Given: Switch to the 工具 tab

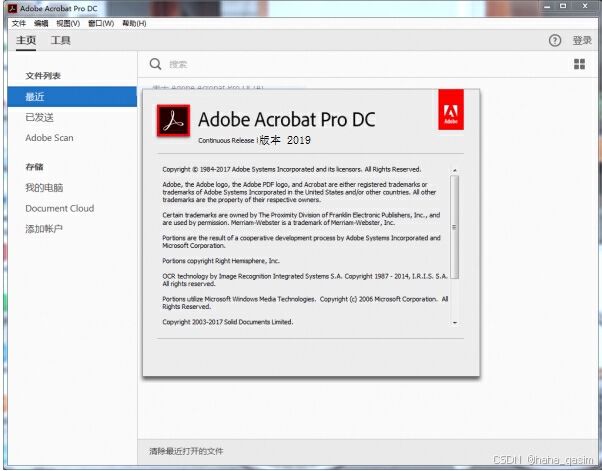Looking at the screenshot, I should click(x=61, y=40).
